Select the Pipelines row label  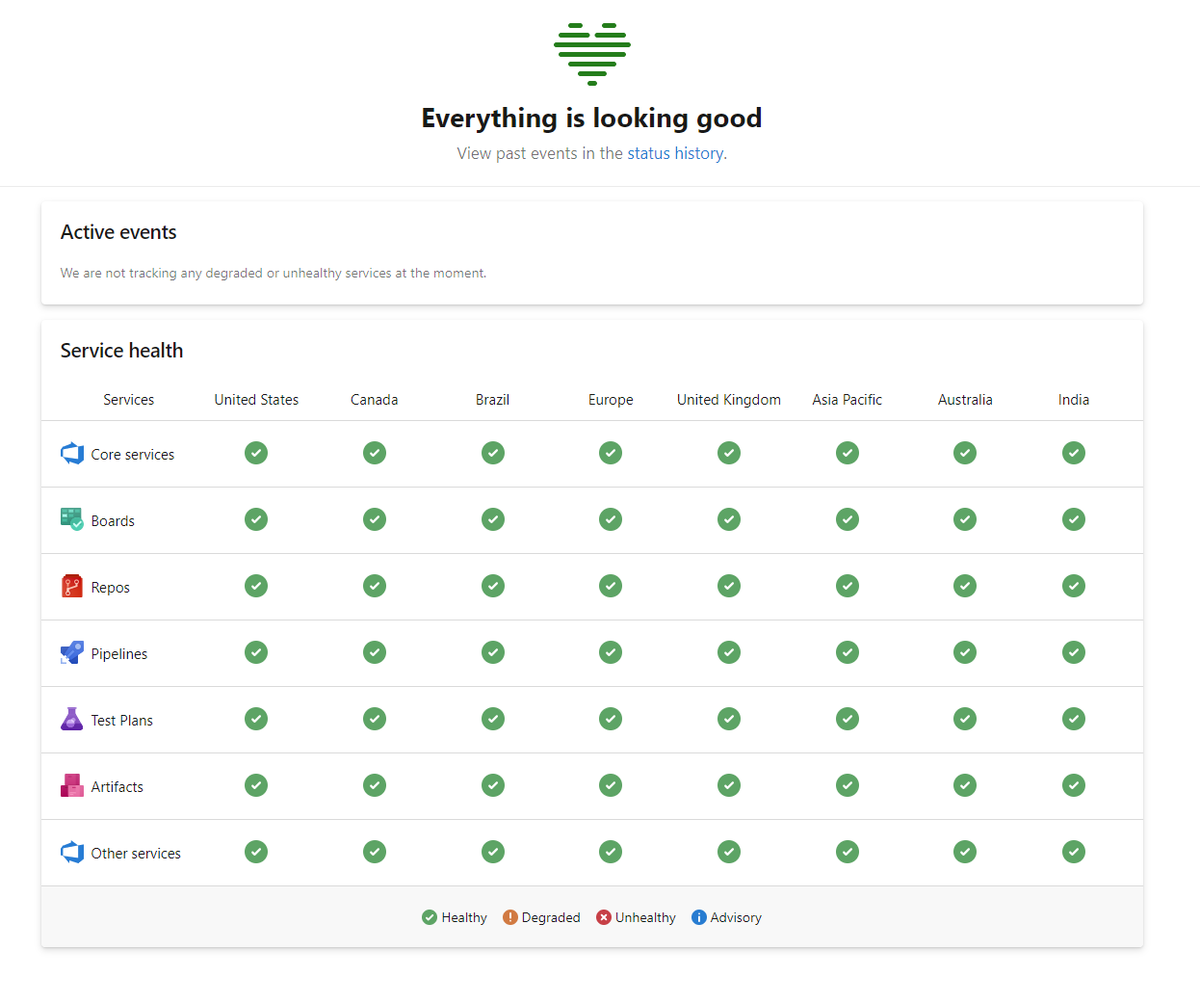pyautogui.click(x=119, y=654)
